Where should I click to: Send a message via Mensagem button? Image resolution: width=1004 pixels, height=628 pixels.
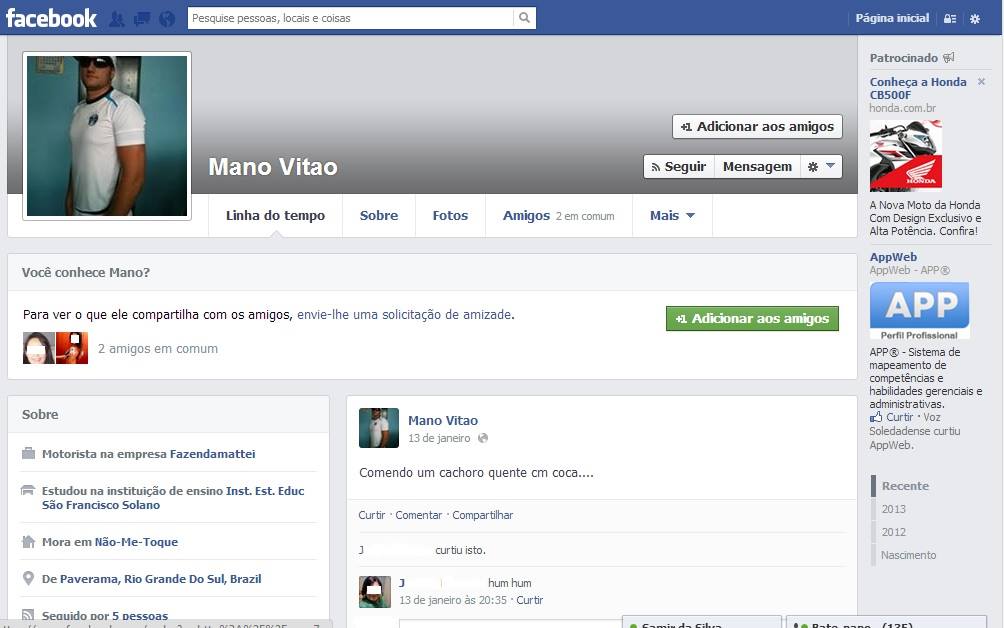click(757, 167)
